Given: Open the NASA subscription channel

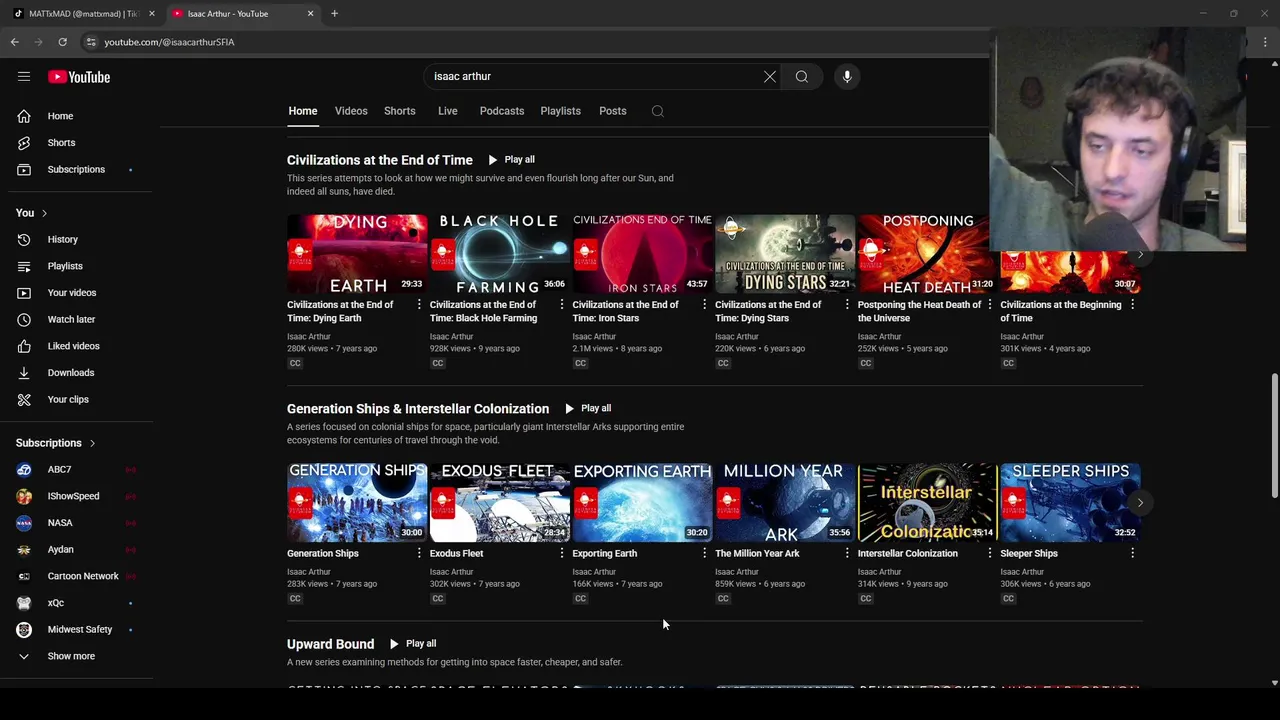Looking at the screenshot, I should point(76,522).
